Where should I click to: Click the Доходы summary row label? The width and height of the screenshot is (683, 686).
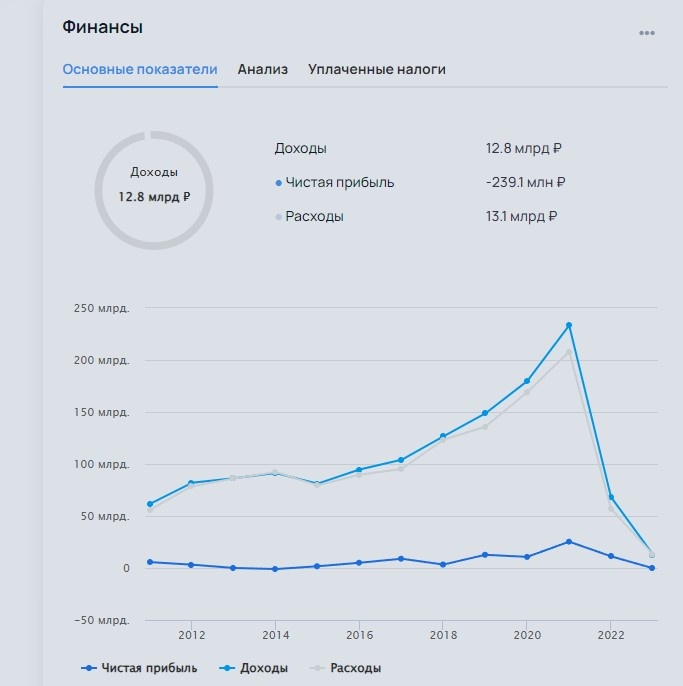[301, 148]
